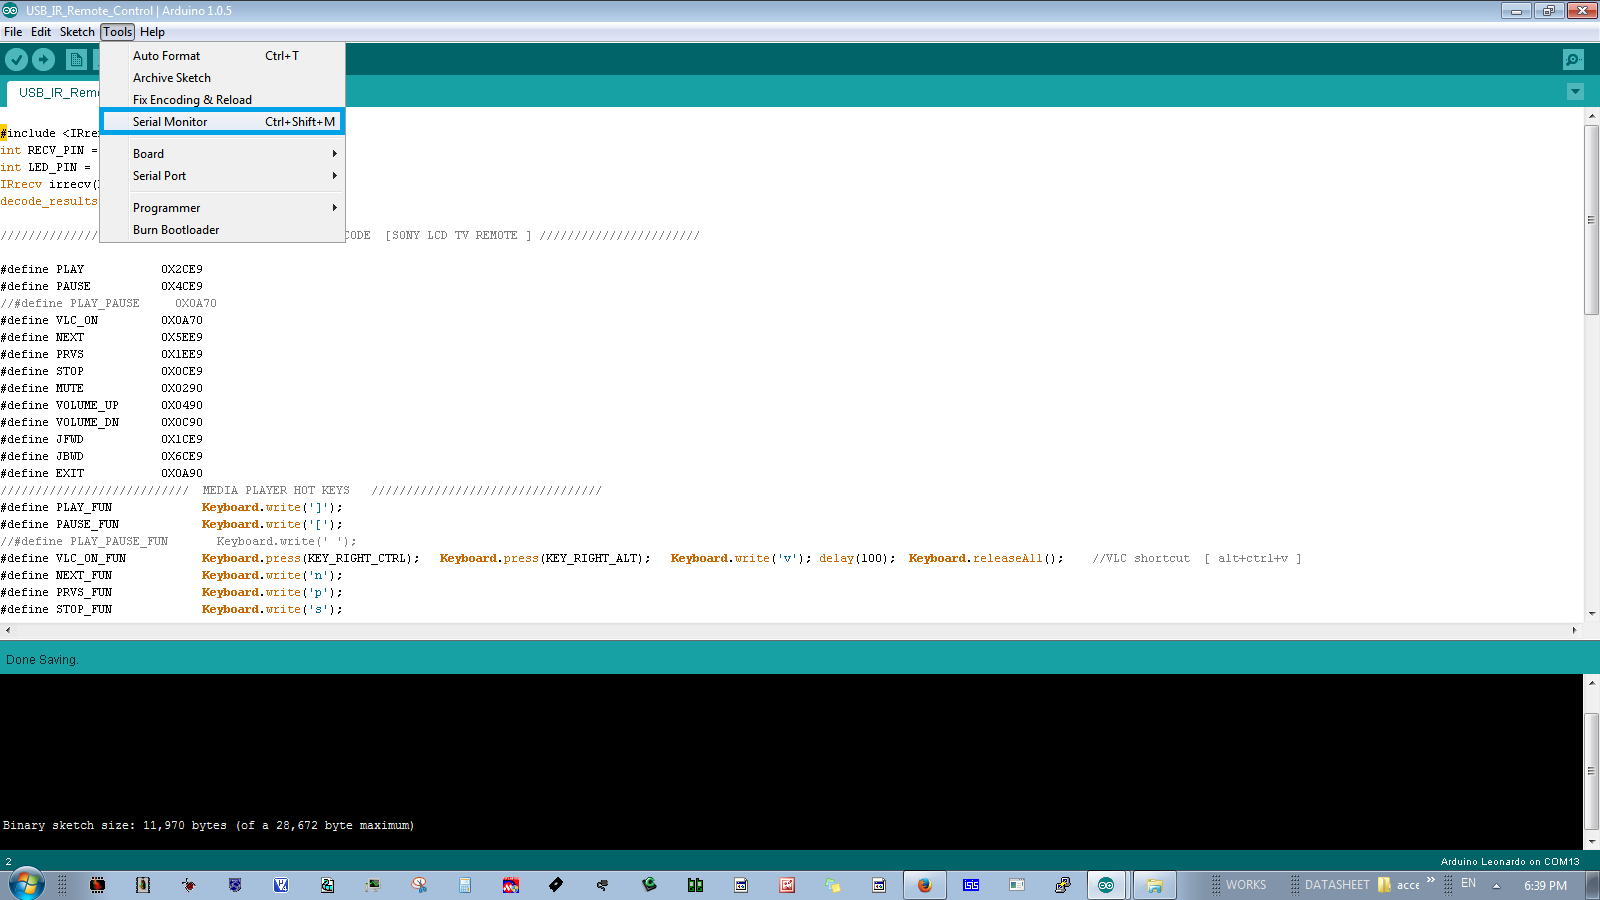
Task: Open the Edit menu
Action: click(41, 32)
